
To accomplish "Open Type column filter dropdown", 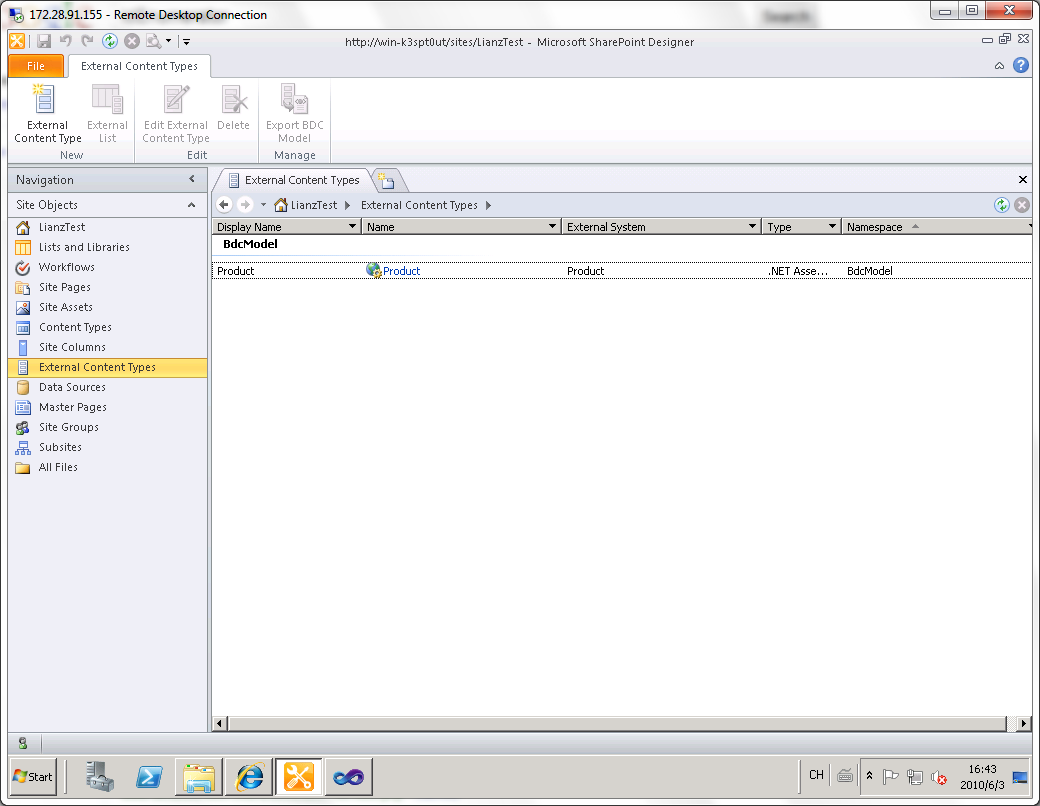I will [832, 226].
